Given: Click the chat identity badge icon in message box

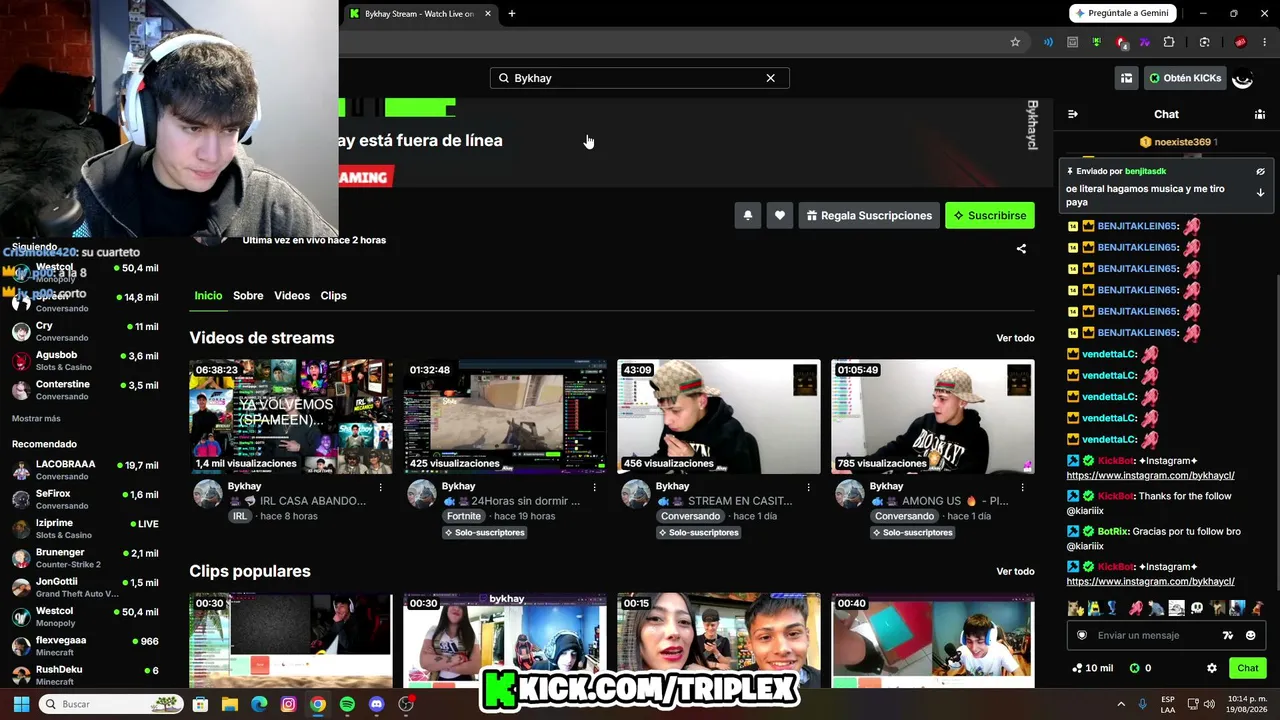Looking at the screenshot, I should [1081, 635].
